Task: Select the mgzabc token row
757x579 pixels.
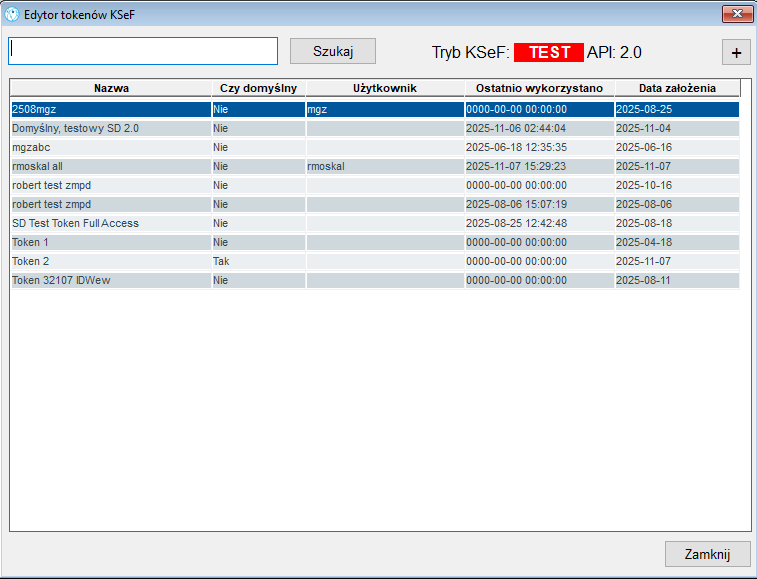Action: pyautogui.click(x=375, y=147)
